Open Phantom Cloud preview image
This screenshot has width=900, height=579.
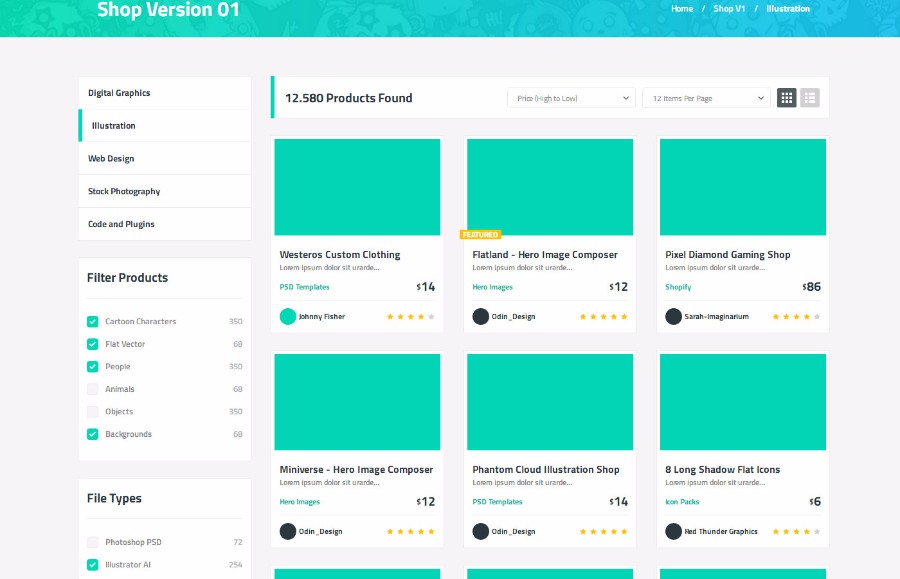point(550,402)
